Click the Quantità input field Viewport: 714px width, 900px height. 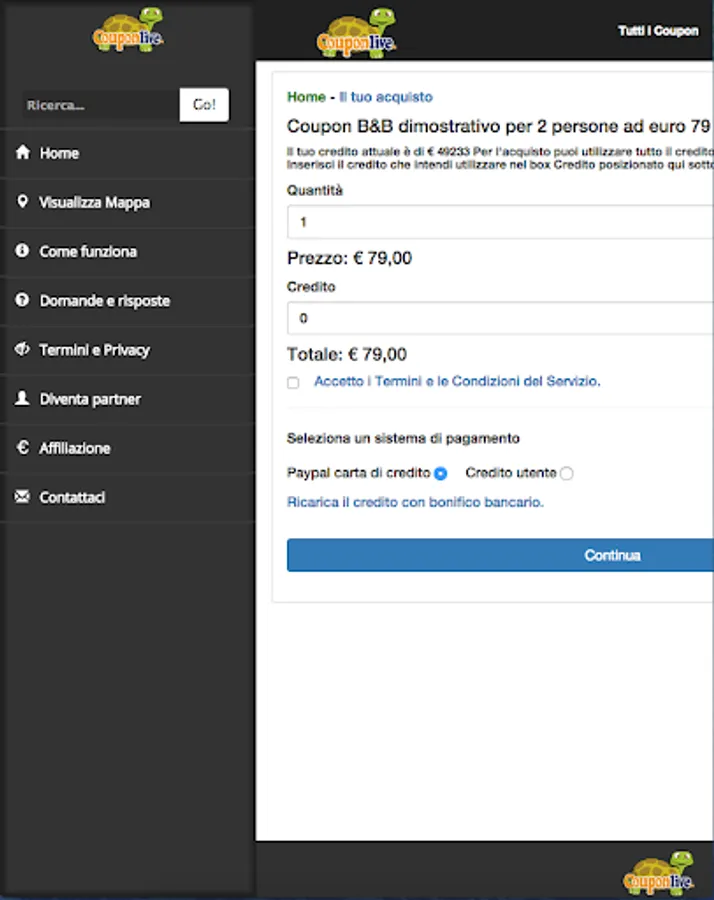[x=500, y=222]
